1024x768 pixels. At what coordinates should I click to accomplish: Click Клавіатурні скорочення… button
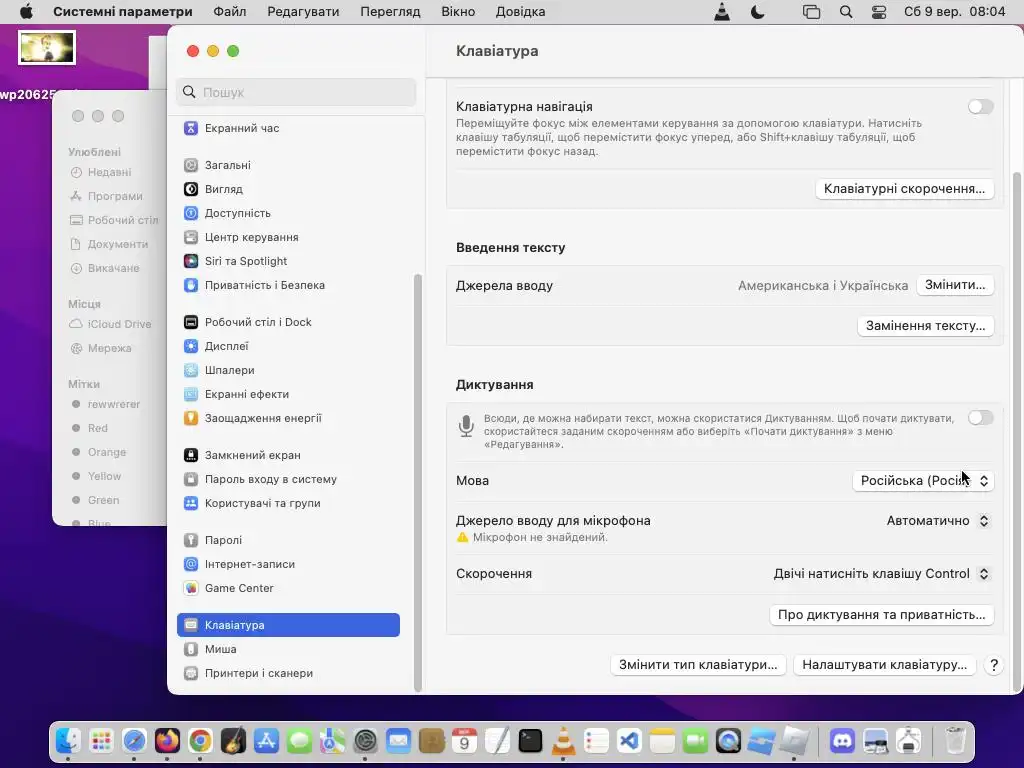click(x=904, y=189)
